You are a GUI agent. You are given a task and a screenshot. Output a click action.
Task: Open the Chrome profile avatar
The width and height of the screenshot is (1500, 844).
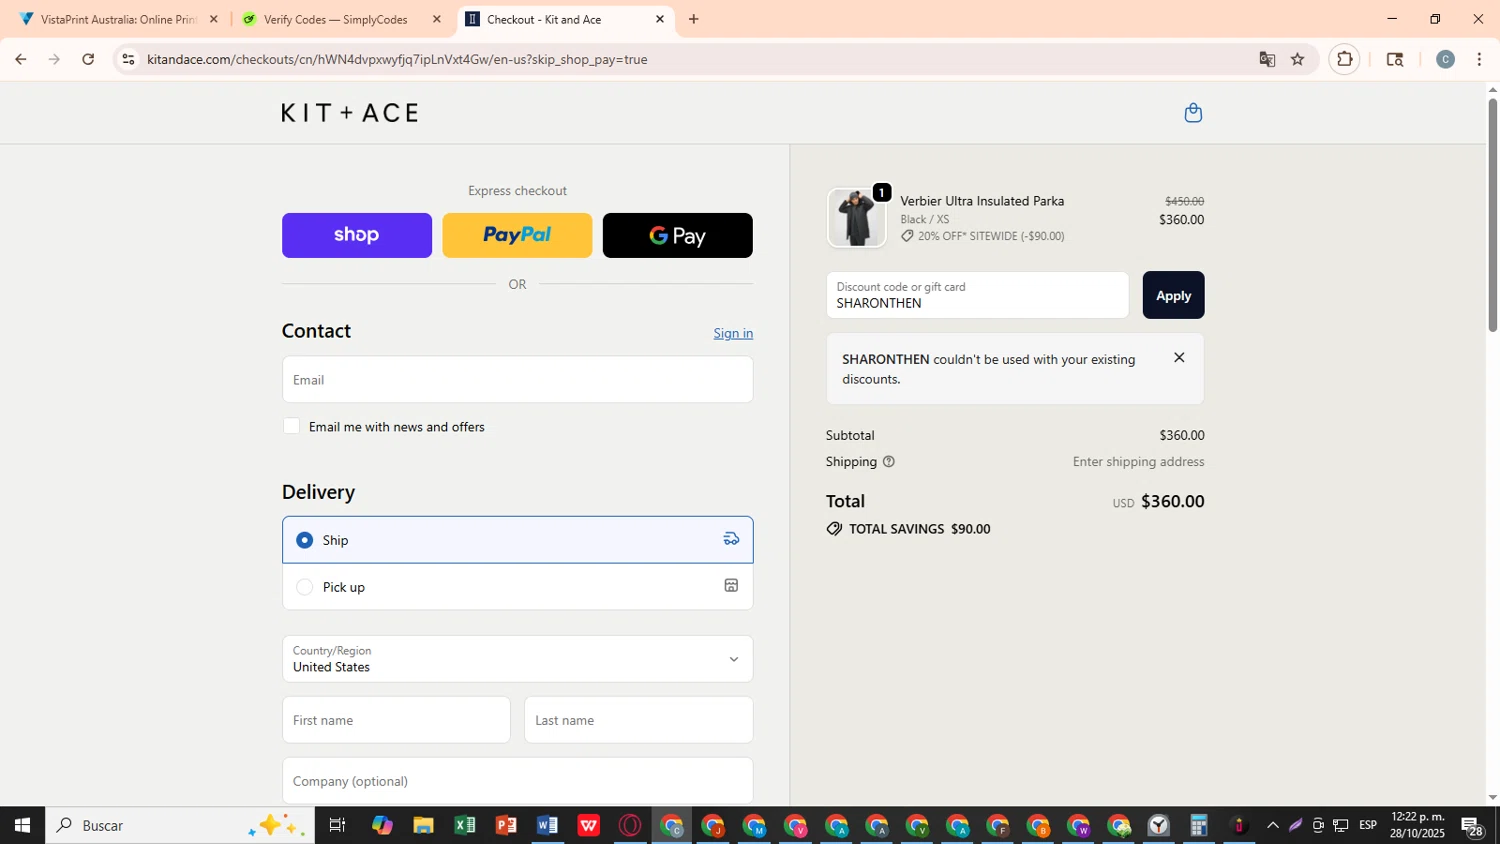click(x=1445, y=59)
